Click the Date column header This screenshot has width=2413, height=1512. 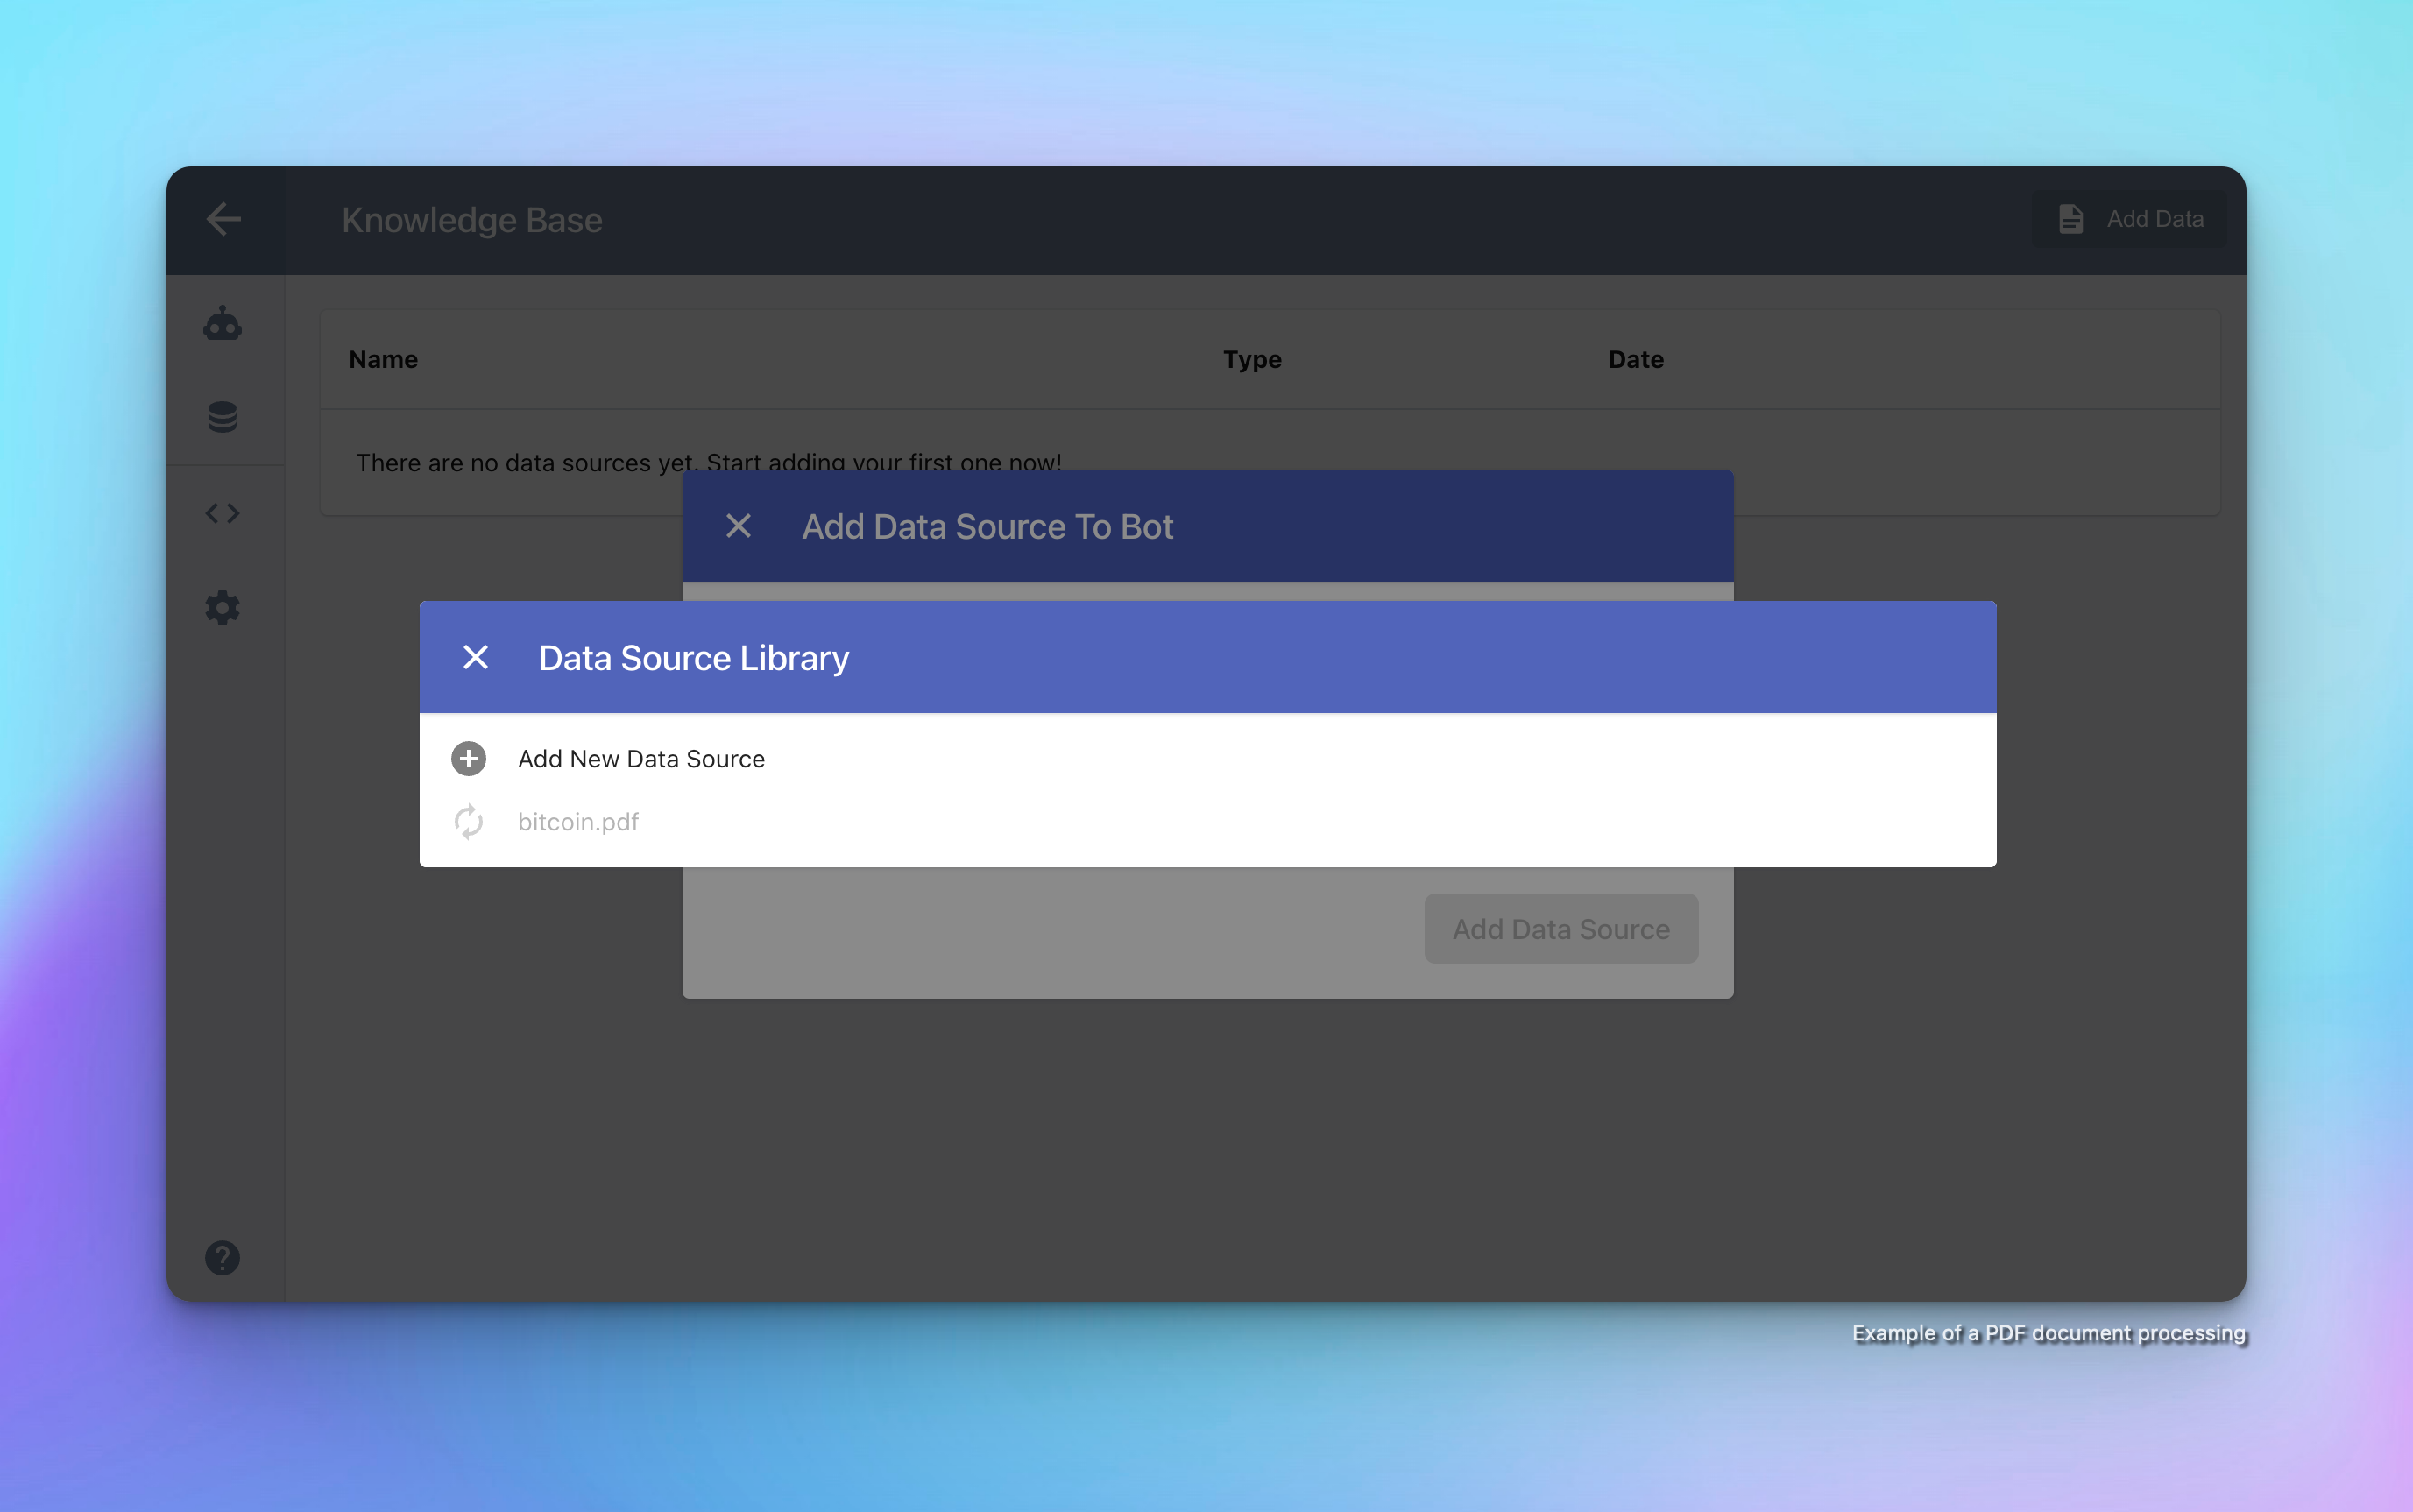tap(1634, 359)
